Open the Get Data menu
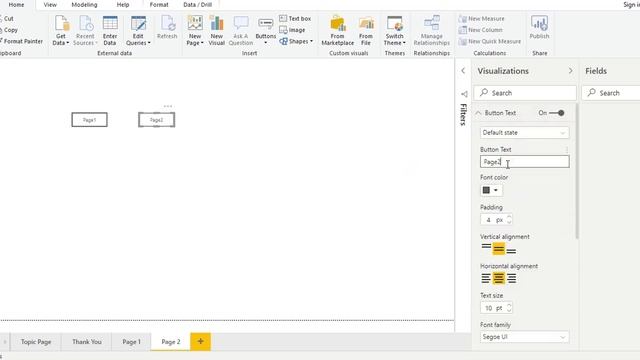Image resolution: width=640 pixels, height=360 pixels. 61,31
